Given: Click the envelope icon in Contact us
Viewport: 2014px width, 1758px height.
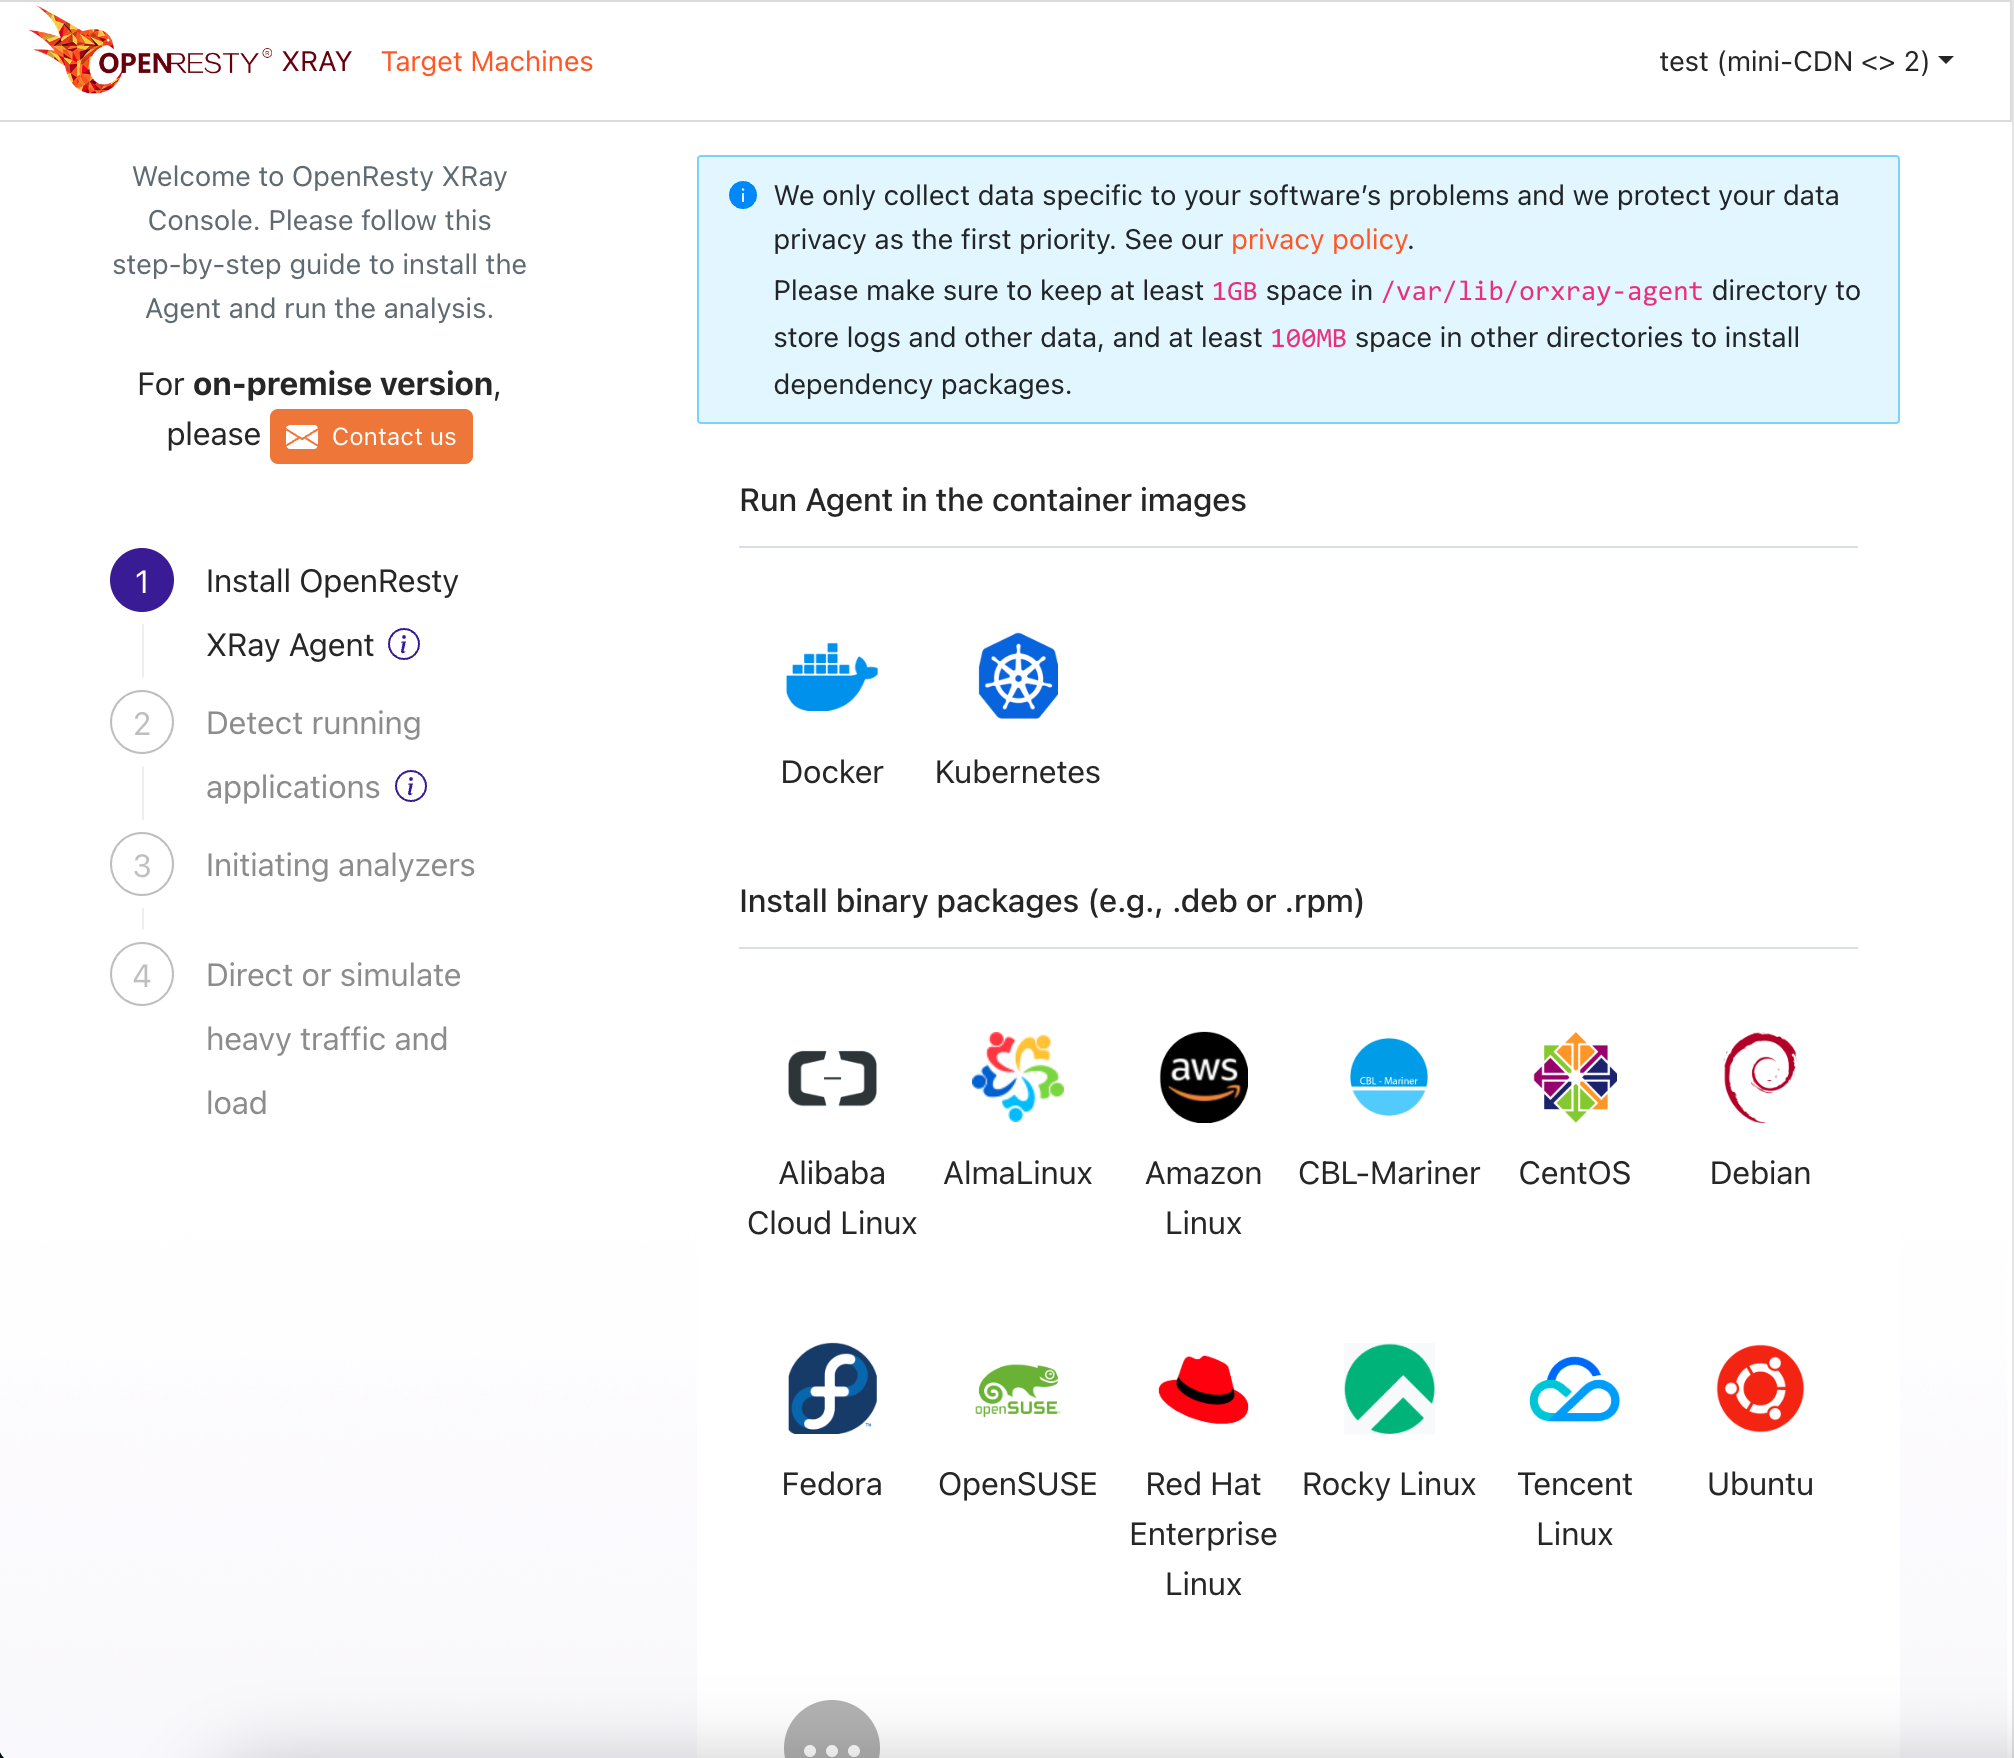Looking at the screenshot, I should coord(302,437).
